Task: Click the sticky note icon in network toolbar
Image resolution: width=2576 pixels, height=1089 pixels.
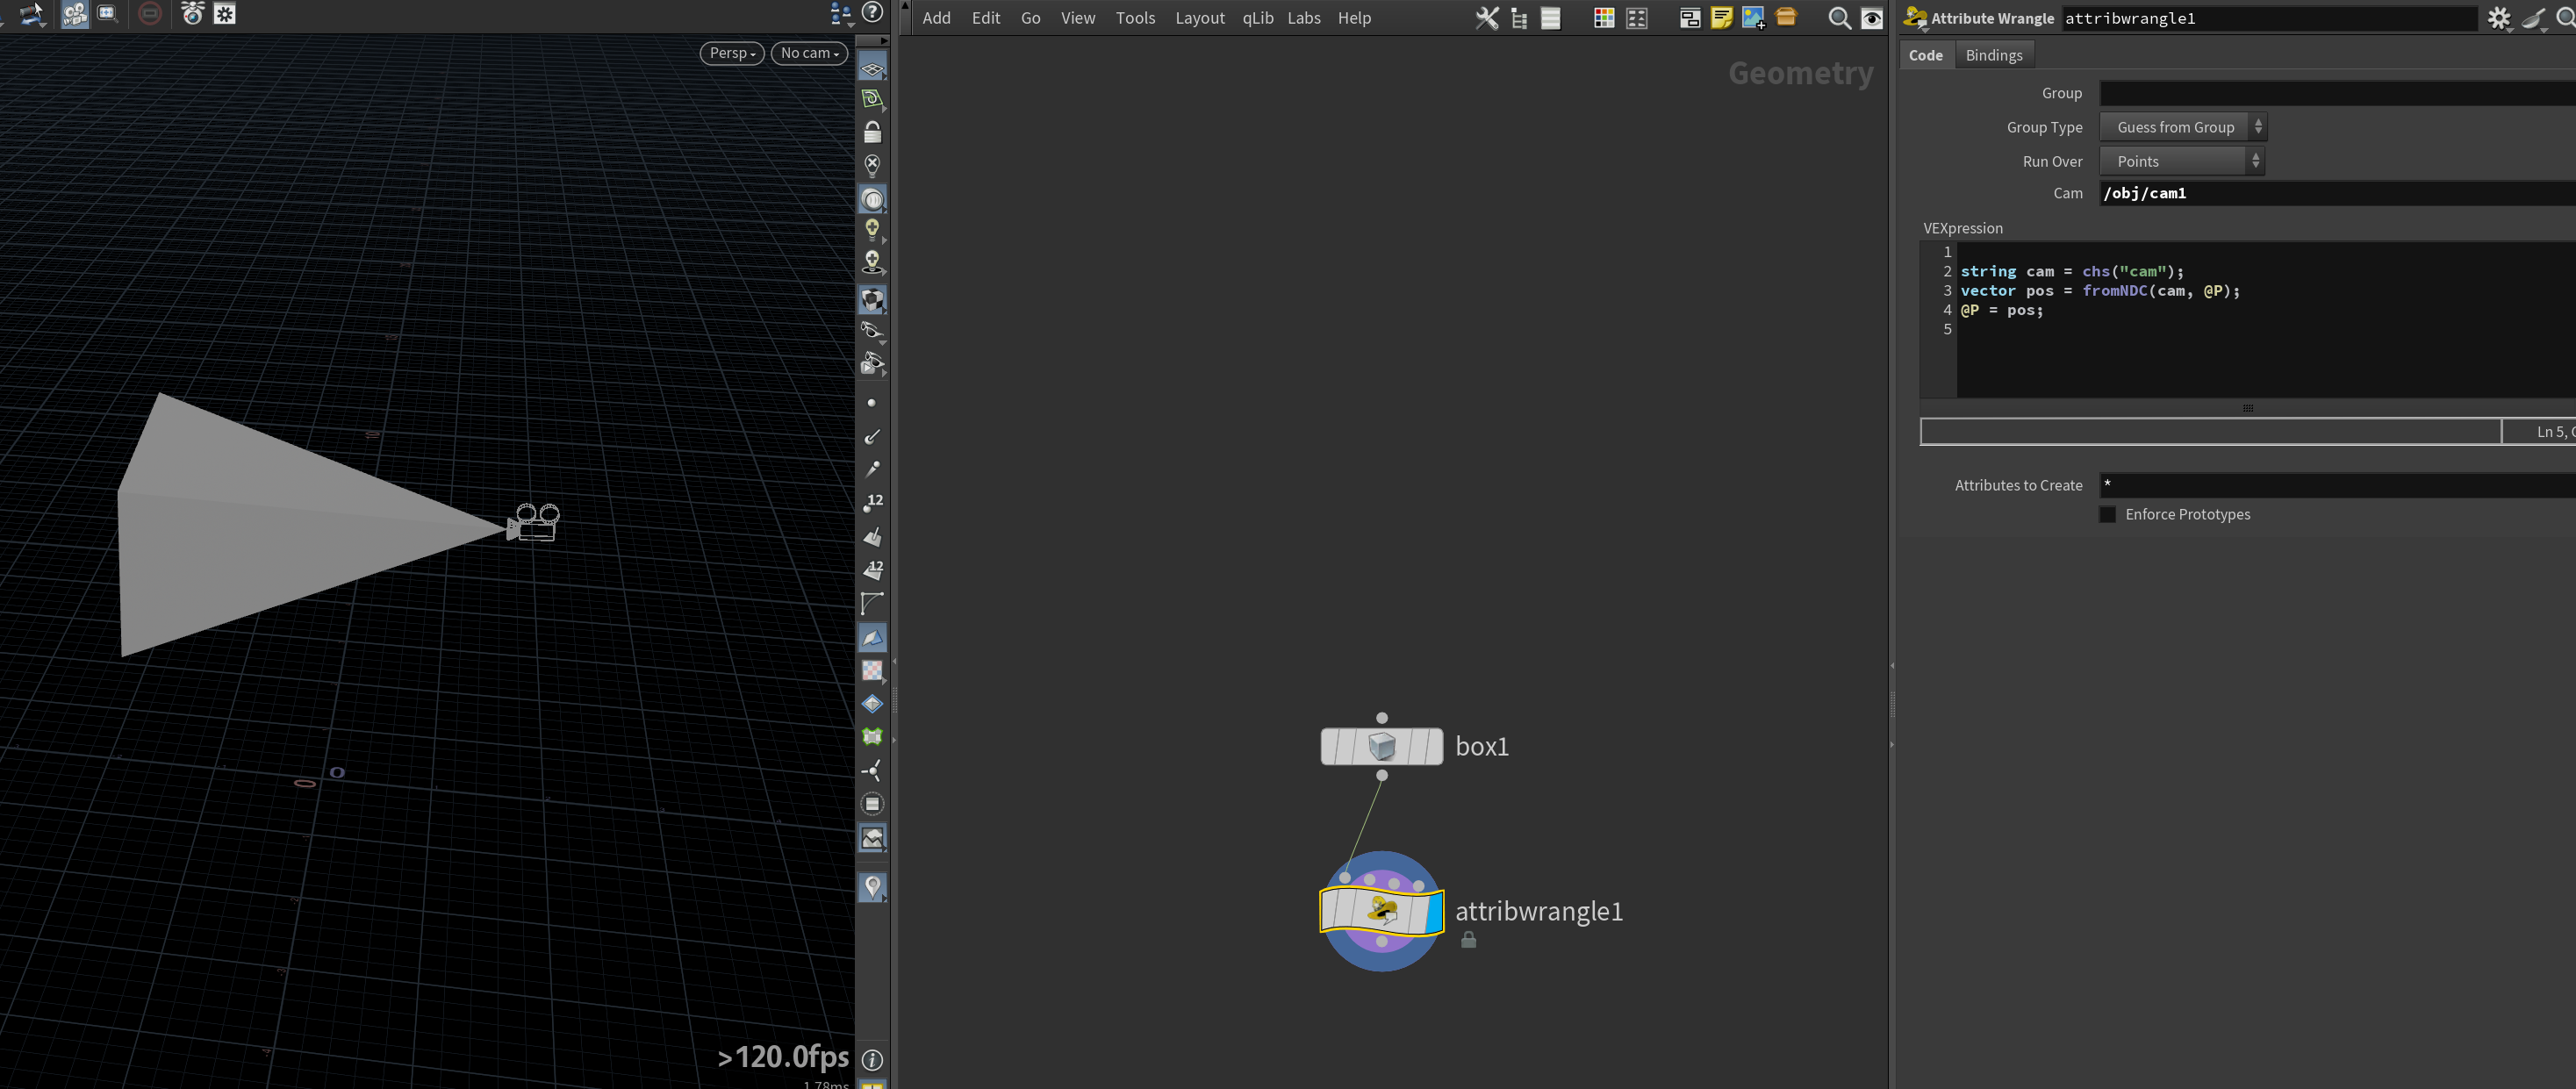Action: point(1721,18)
